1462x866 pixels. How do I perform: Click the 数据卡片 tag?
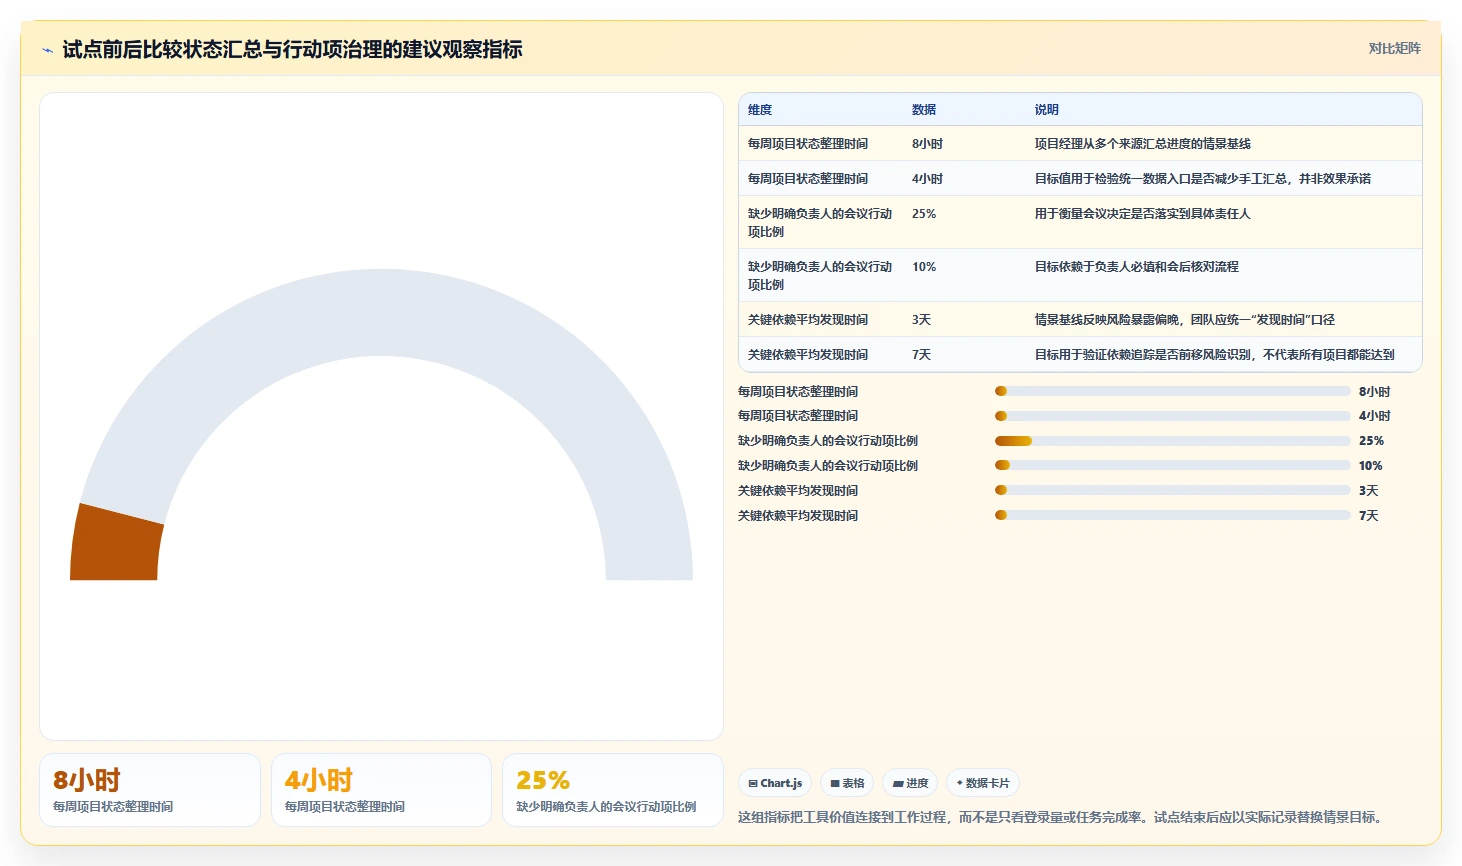pos(983,783)
